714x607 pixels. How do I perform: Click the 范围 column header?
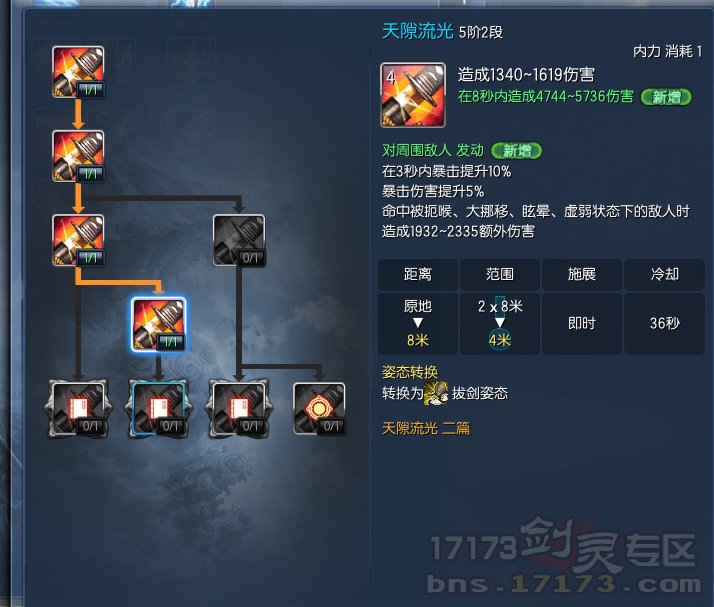(500, 274)
